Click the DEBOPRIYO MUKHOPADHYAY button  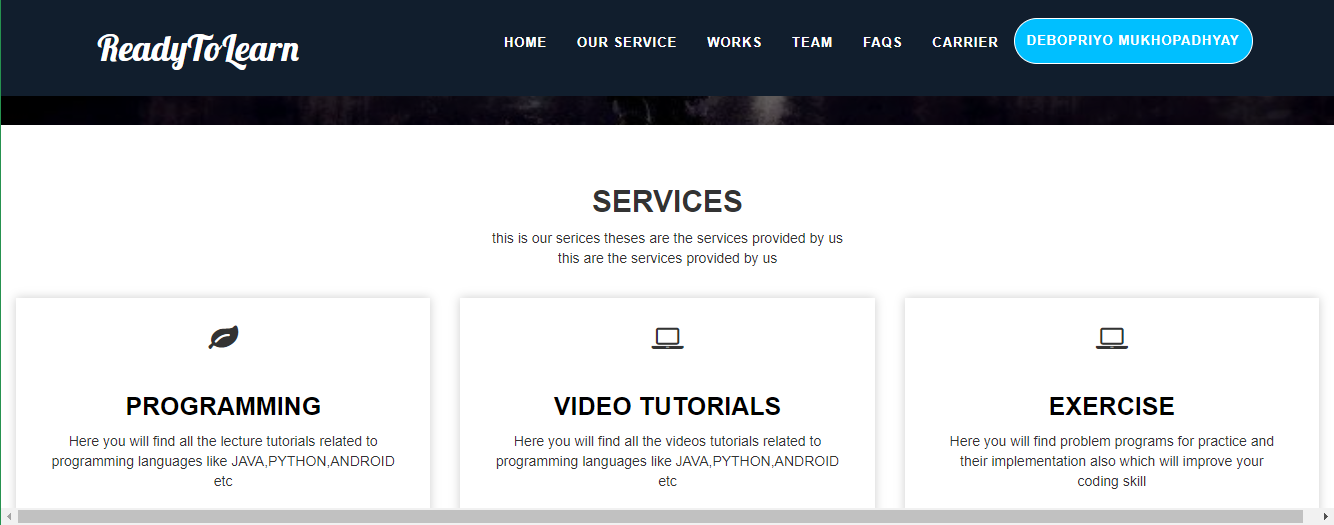pyautogui.click(x=1133, y=41)
